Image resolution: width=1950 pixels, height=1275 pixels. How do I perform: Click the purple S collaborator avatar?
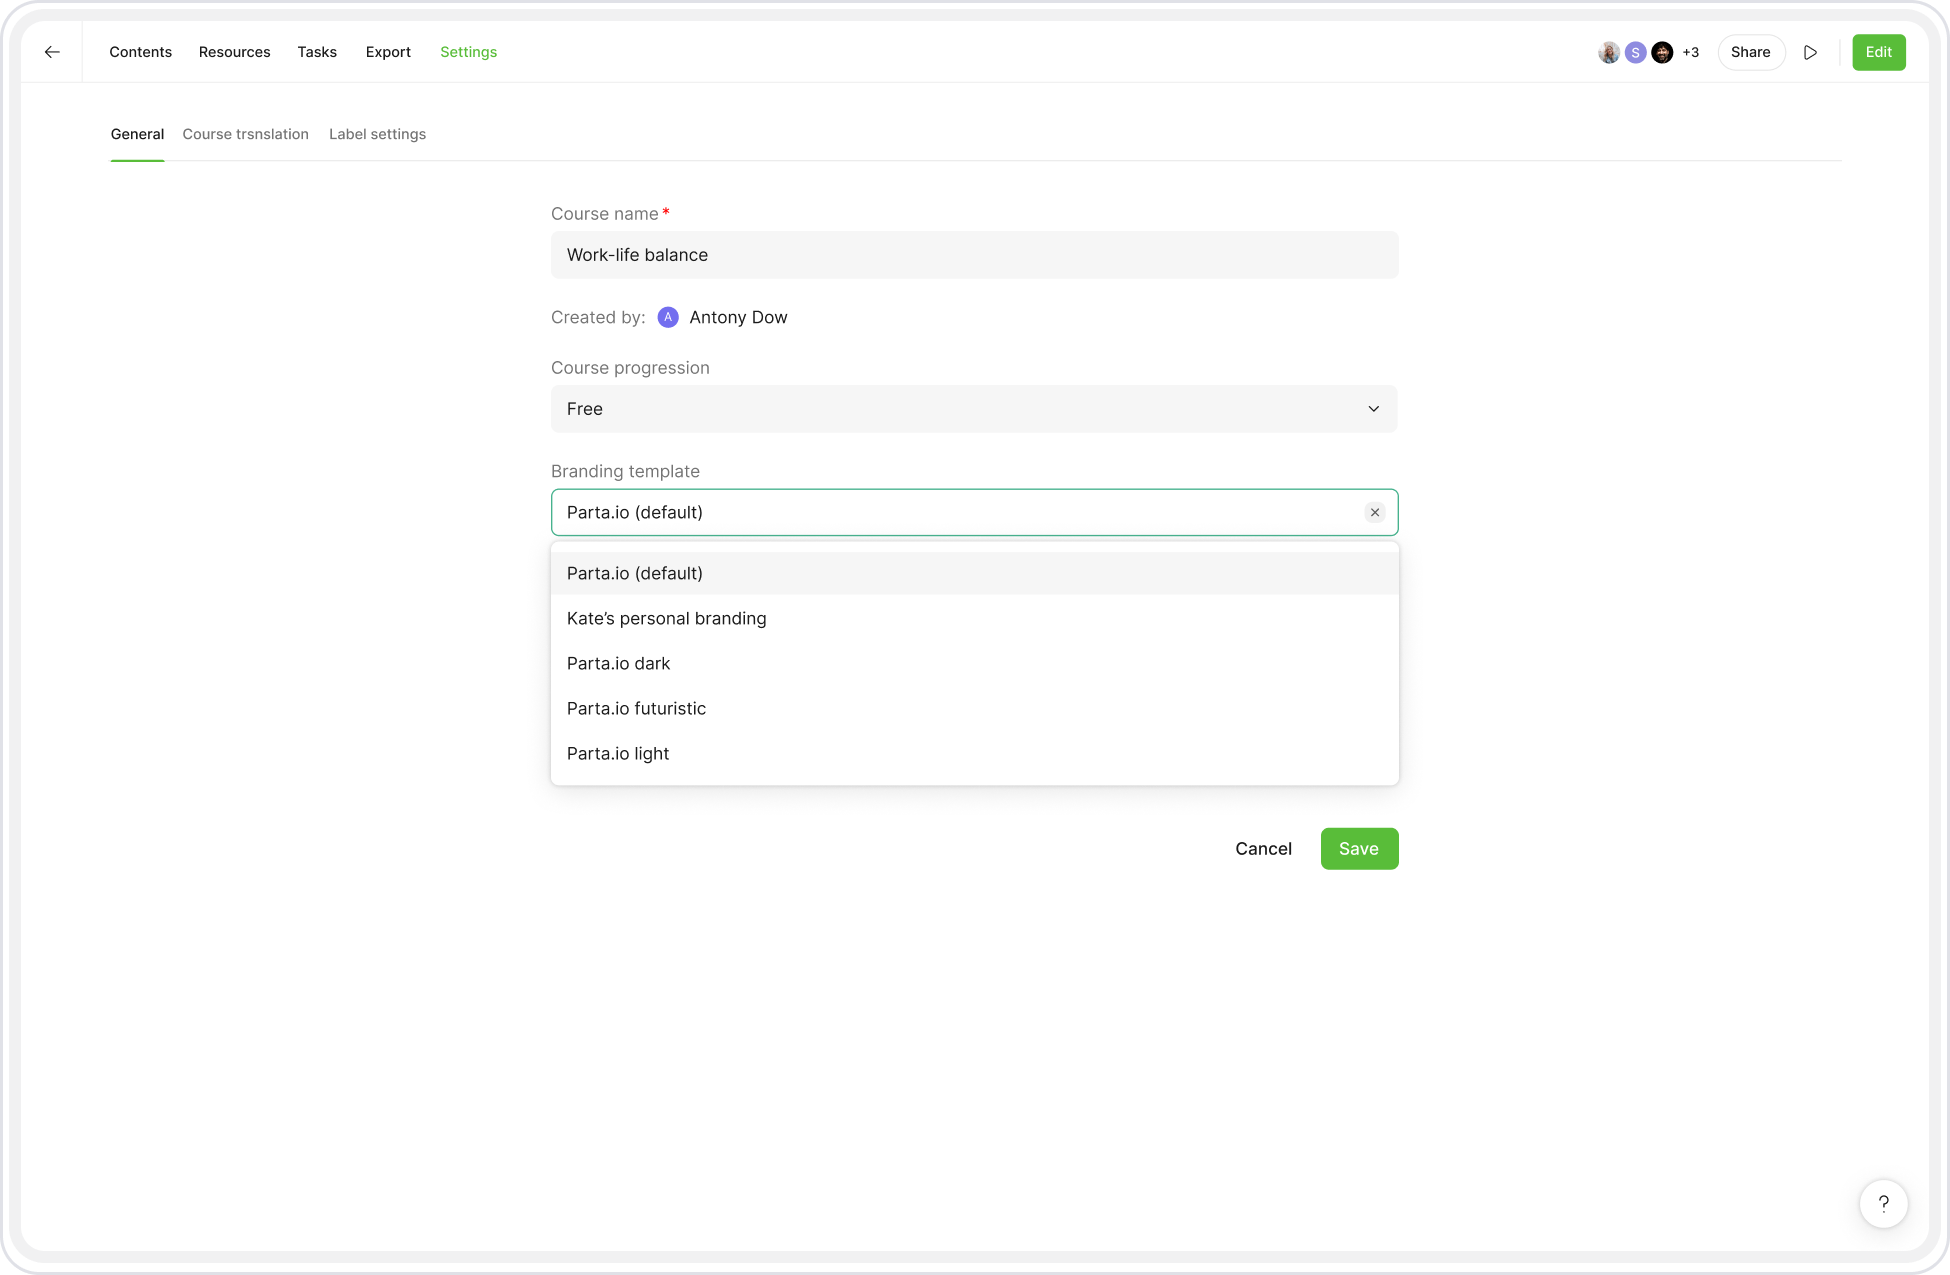coord(1635,53)
